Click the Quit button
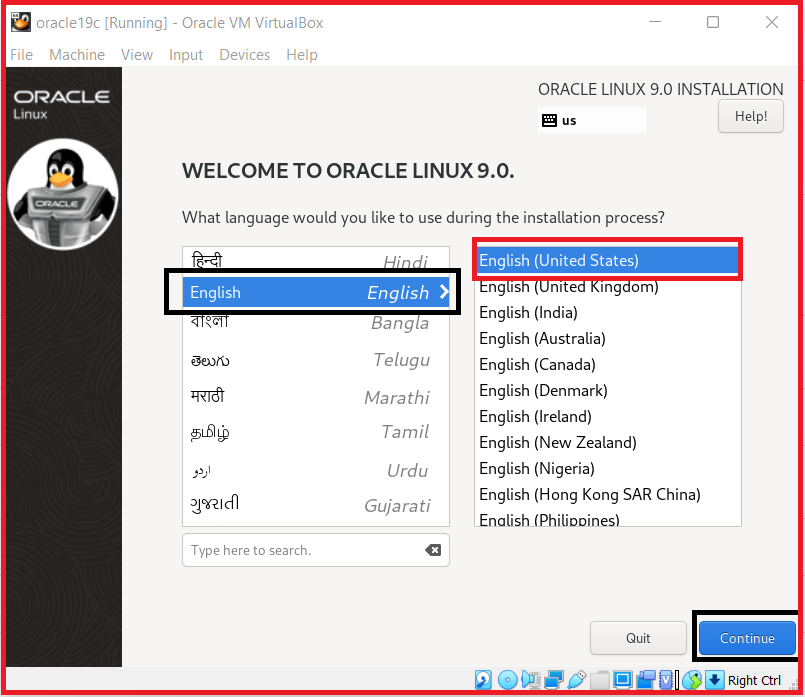 click(638, 638)
